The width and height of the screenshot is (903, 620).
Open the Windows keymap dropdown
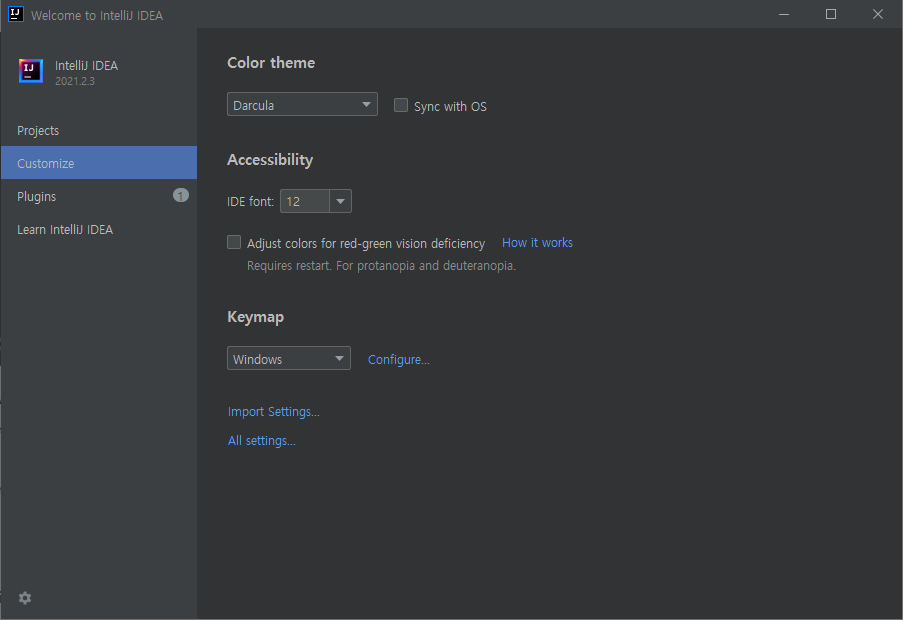click(289, 358)
